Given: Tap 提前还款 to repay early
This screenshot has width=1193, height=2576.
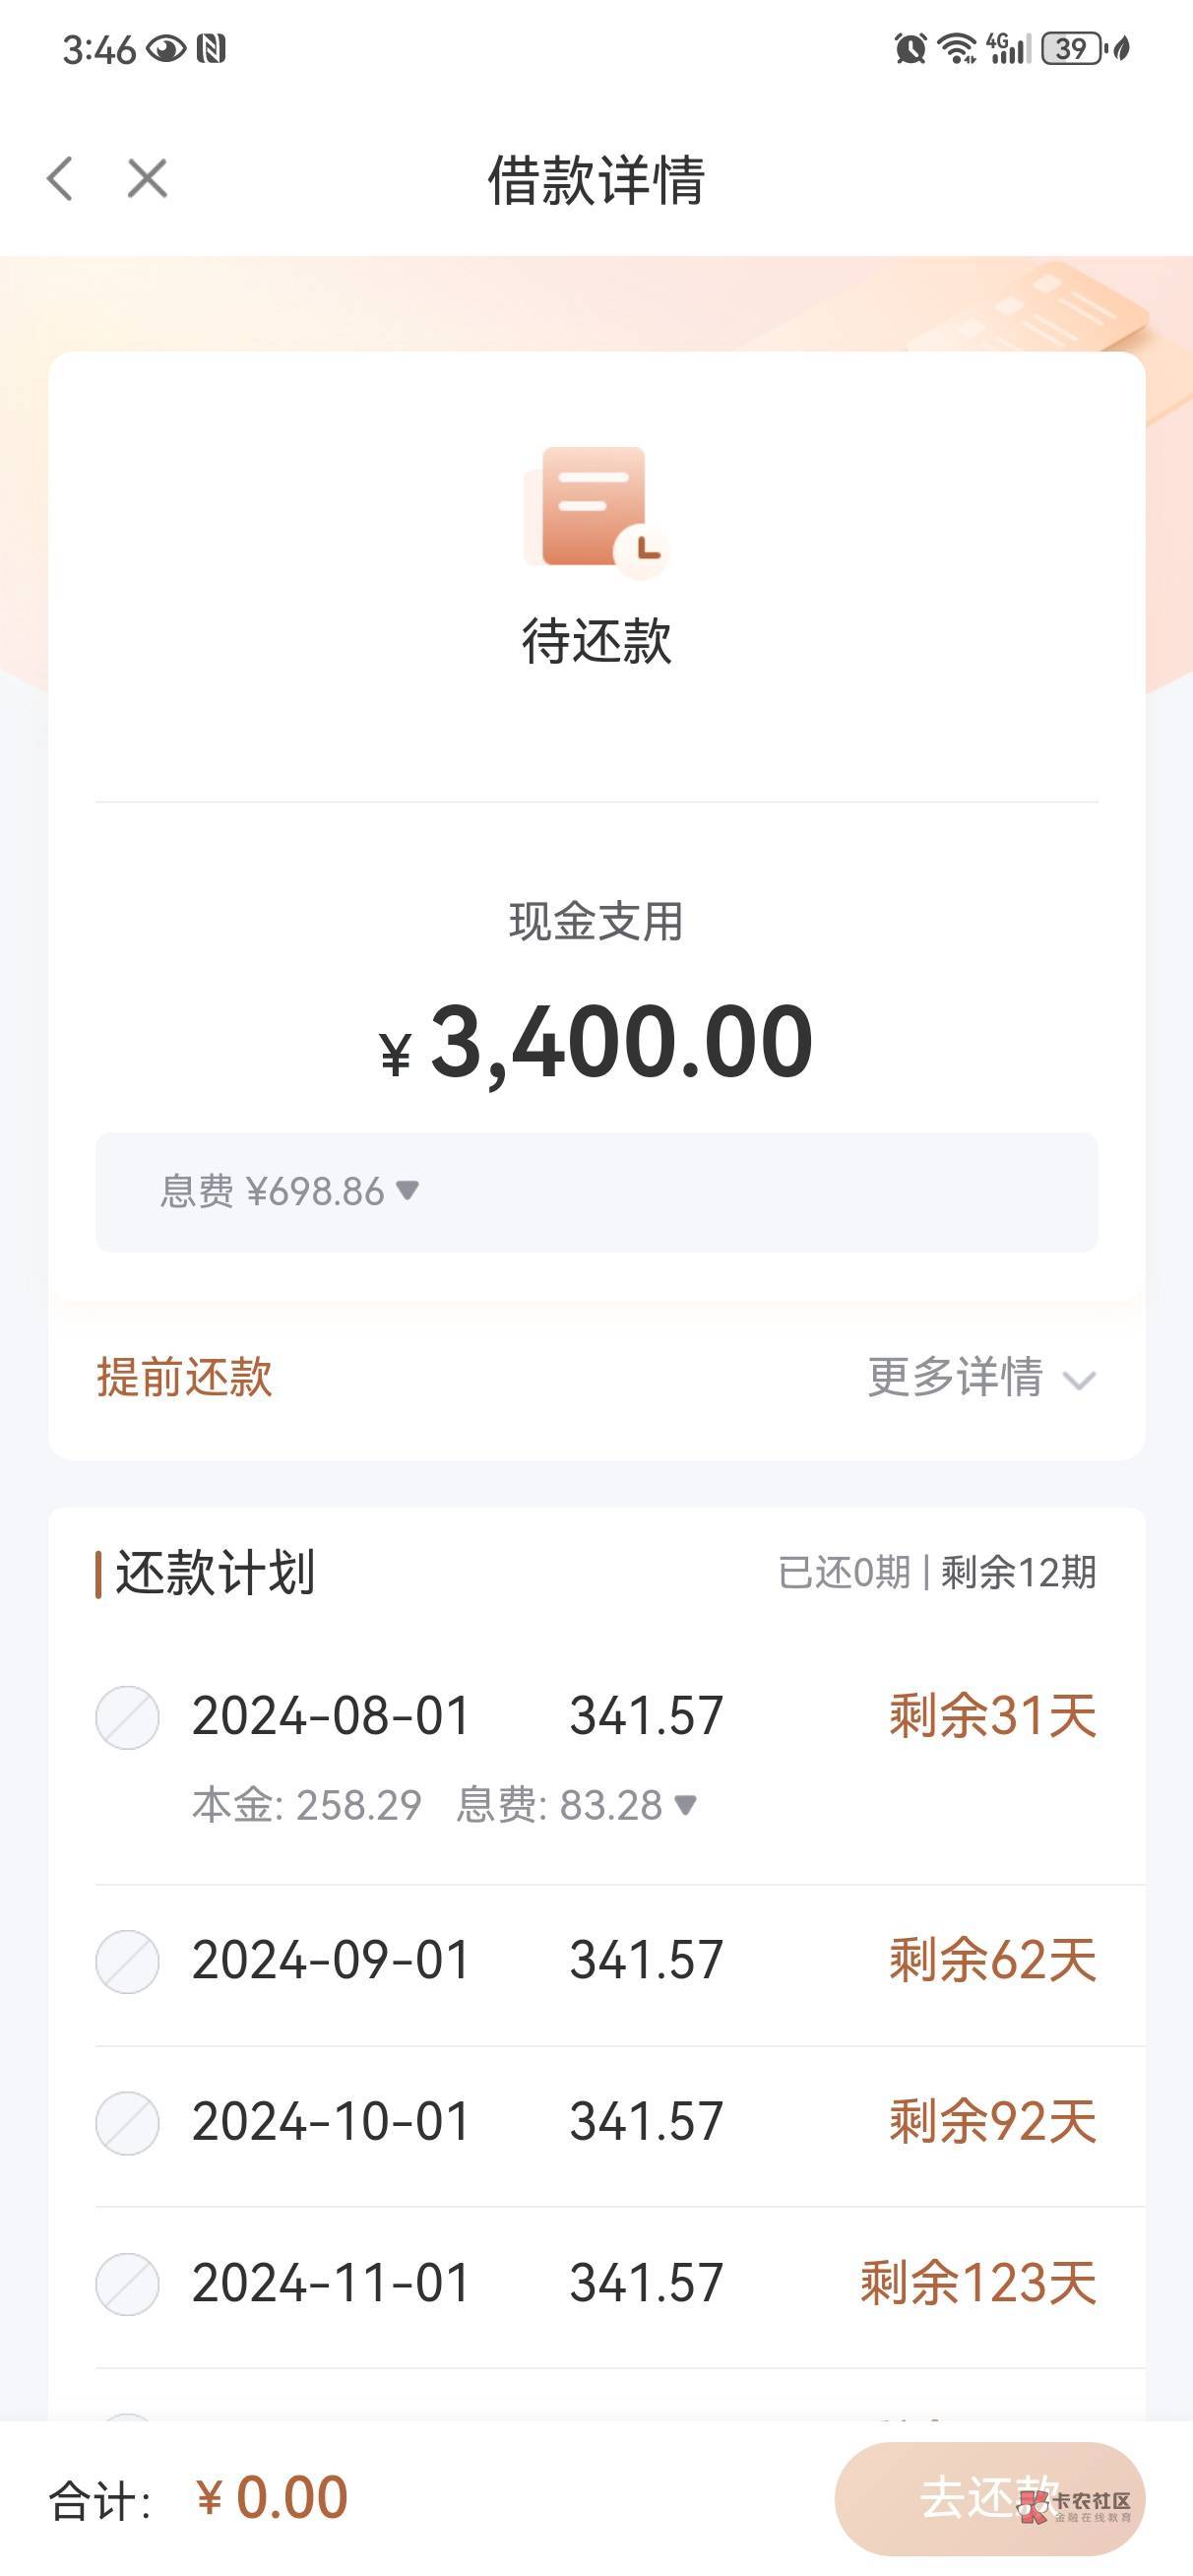Looking at the screenshot, I should [x=184, y=1378].
